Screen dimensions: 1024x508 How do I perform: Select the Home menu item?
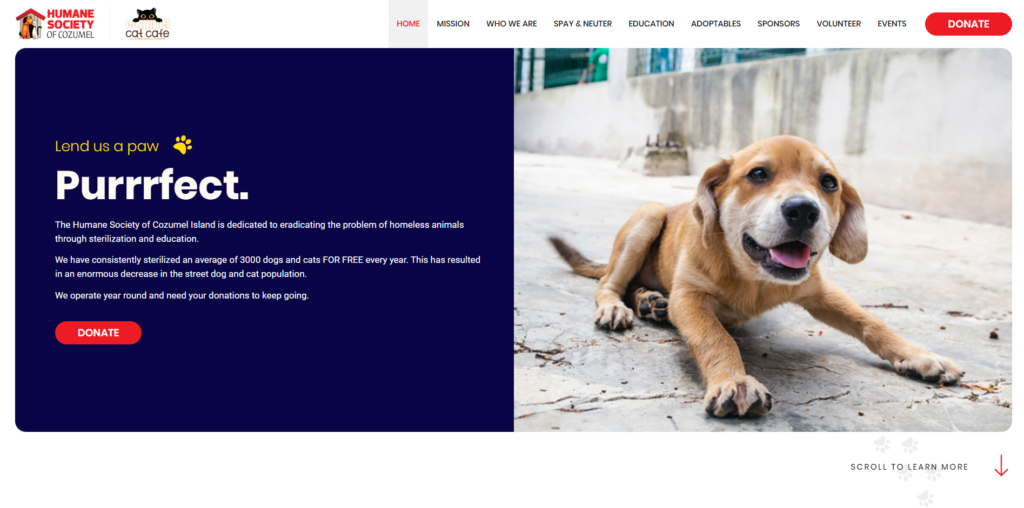(408, 24)
